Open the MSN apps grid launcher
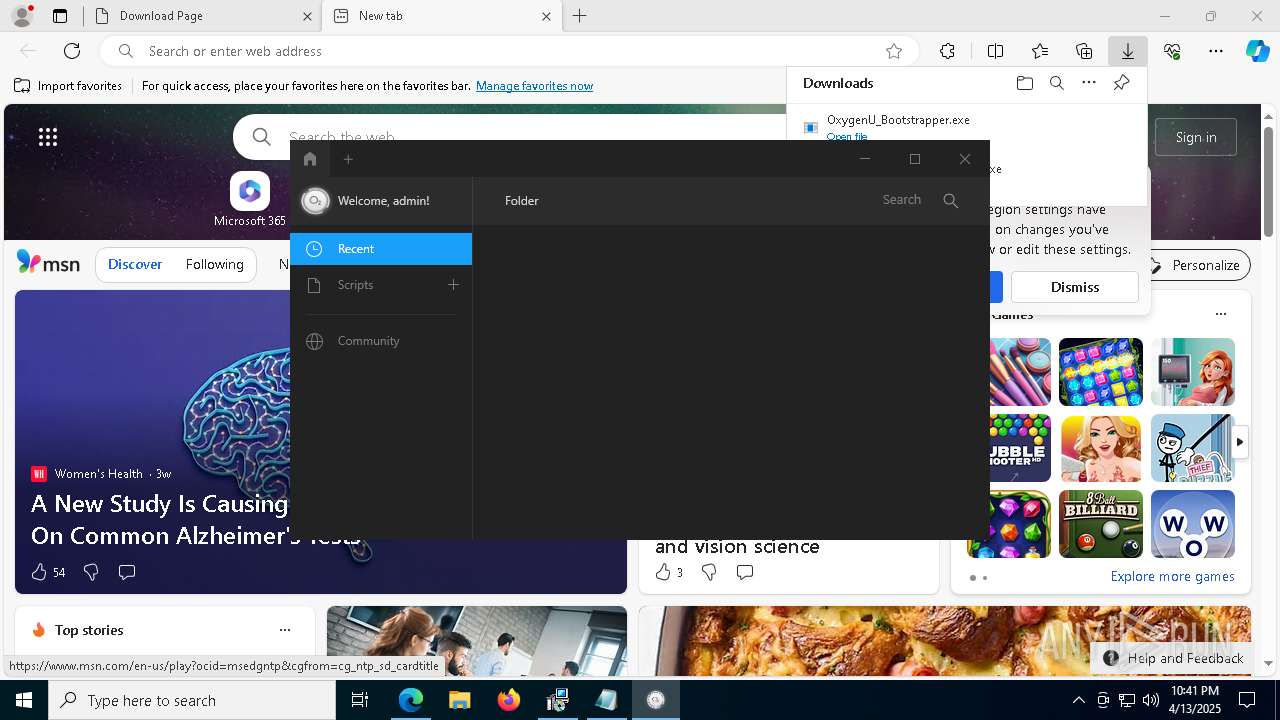1280x720 pixels. click(48, 137)
